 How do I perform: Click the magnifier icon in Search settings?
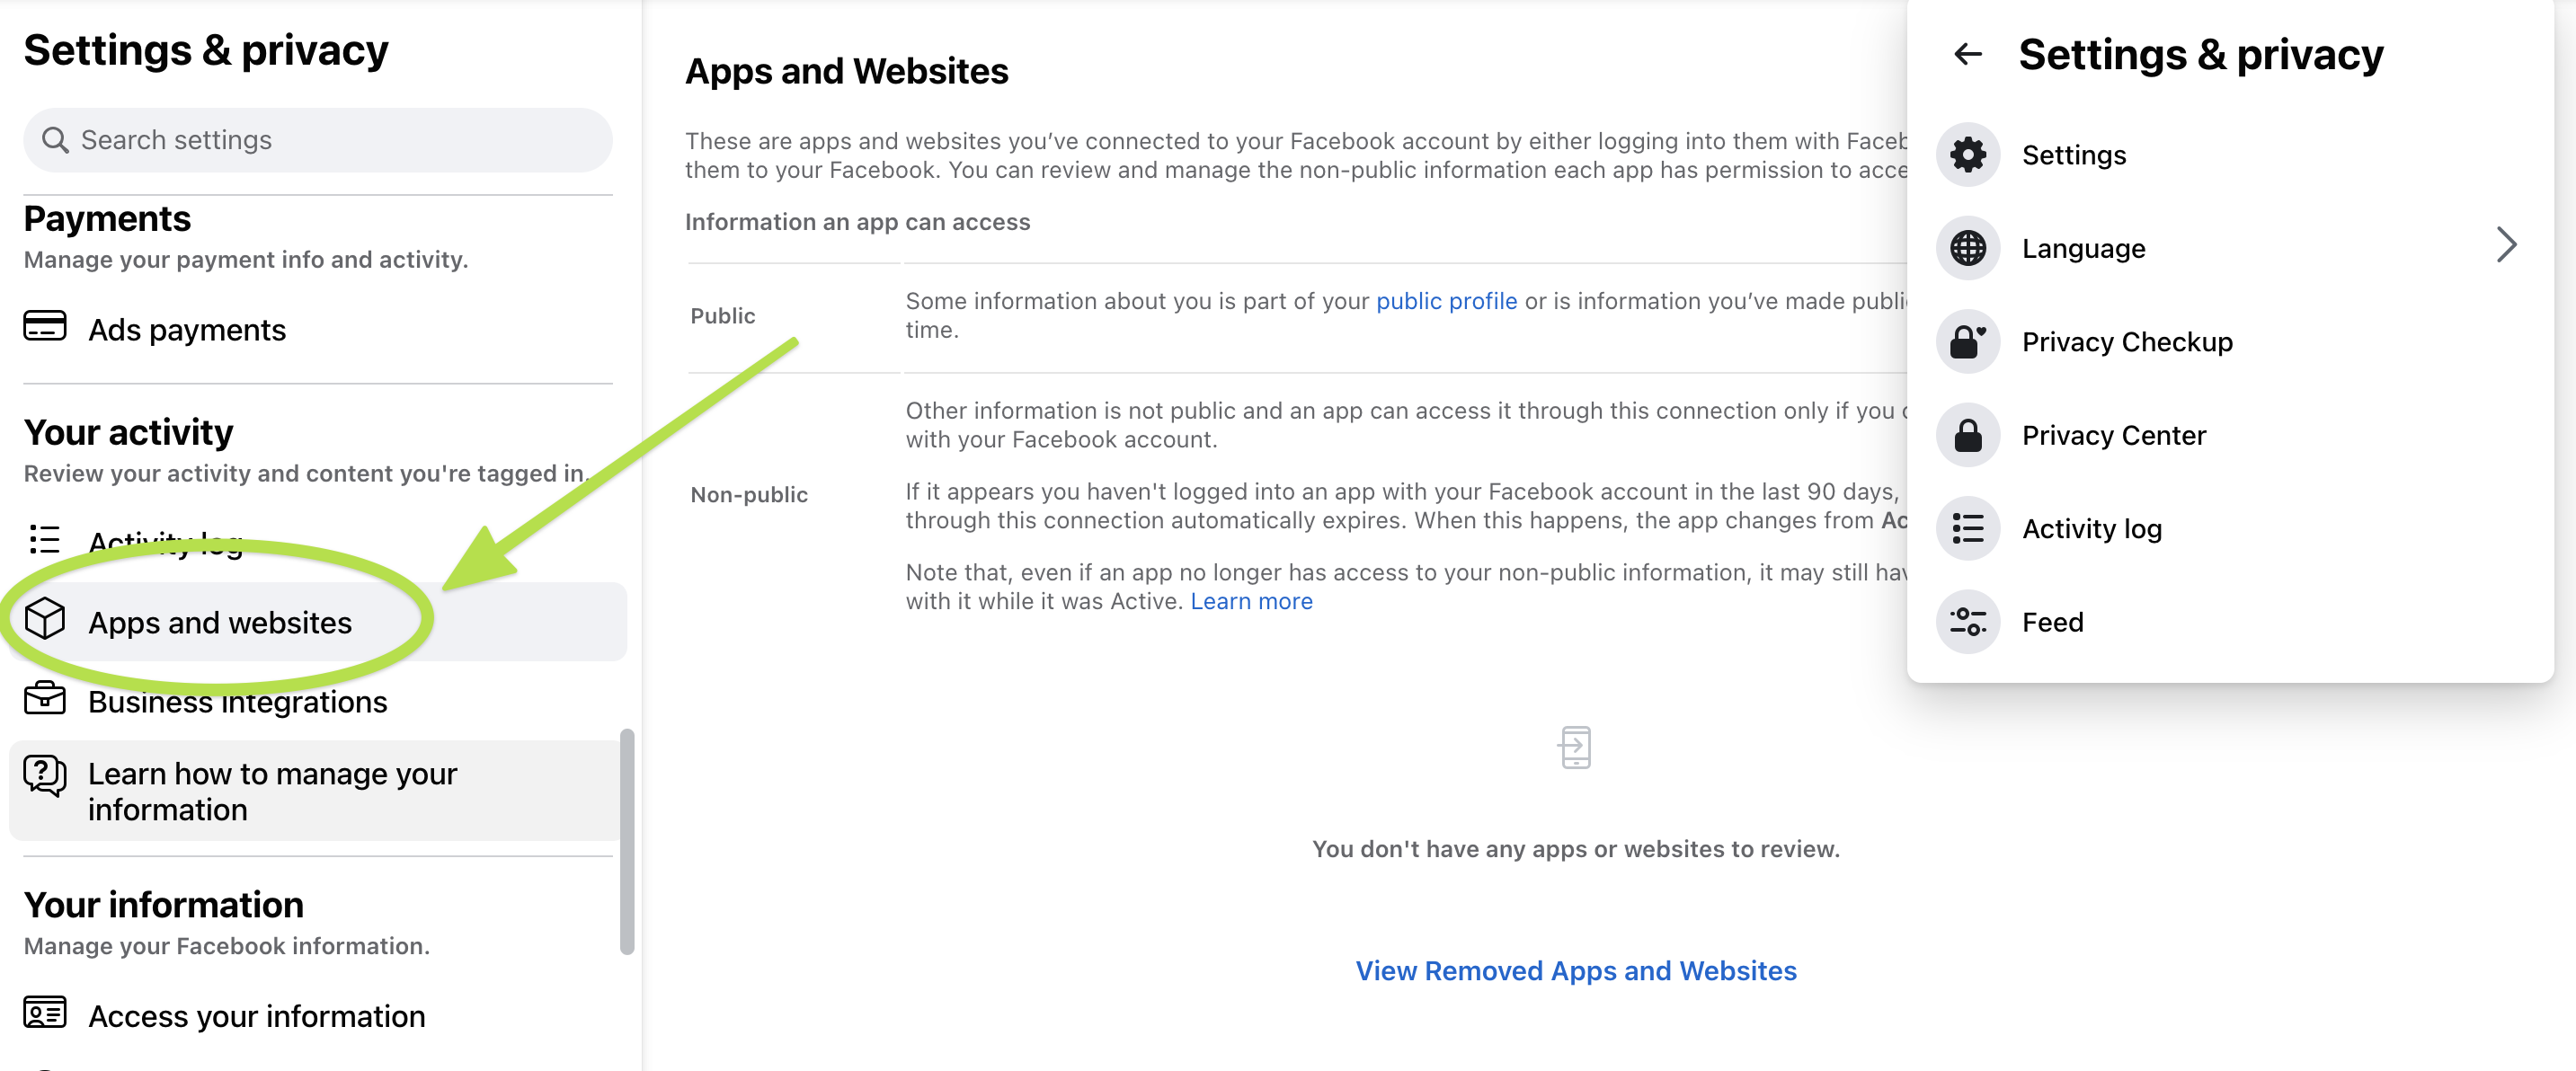pyautogui.click(x=55, y=140)
